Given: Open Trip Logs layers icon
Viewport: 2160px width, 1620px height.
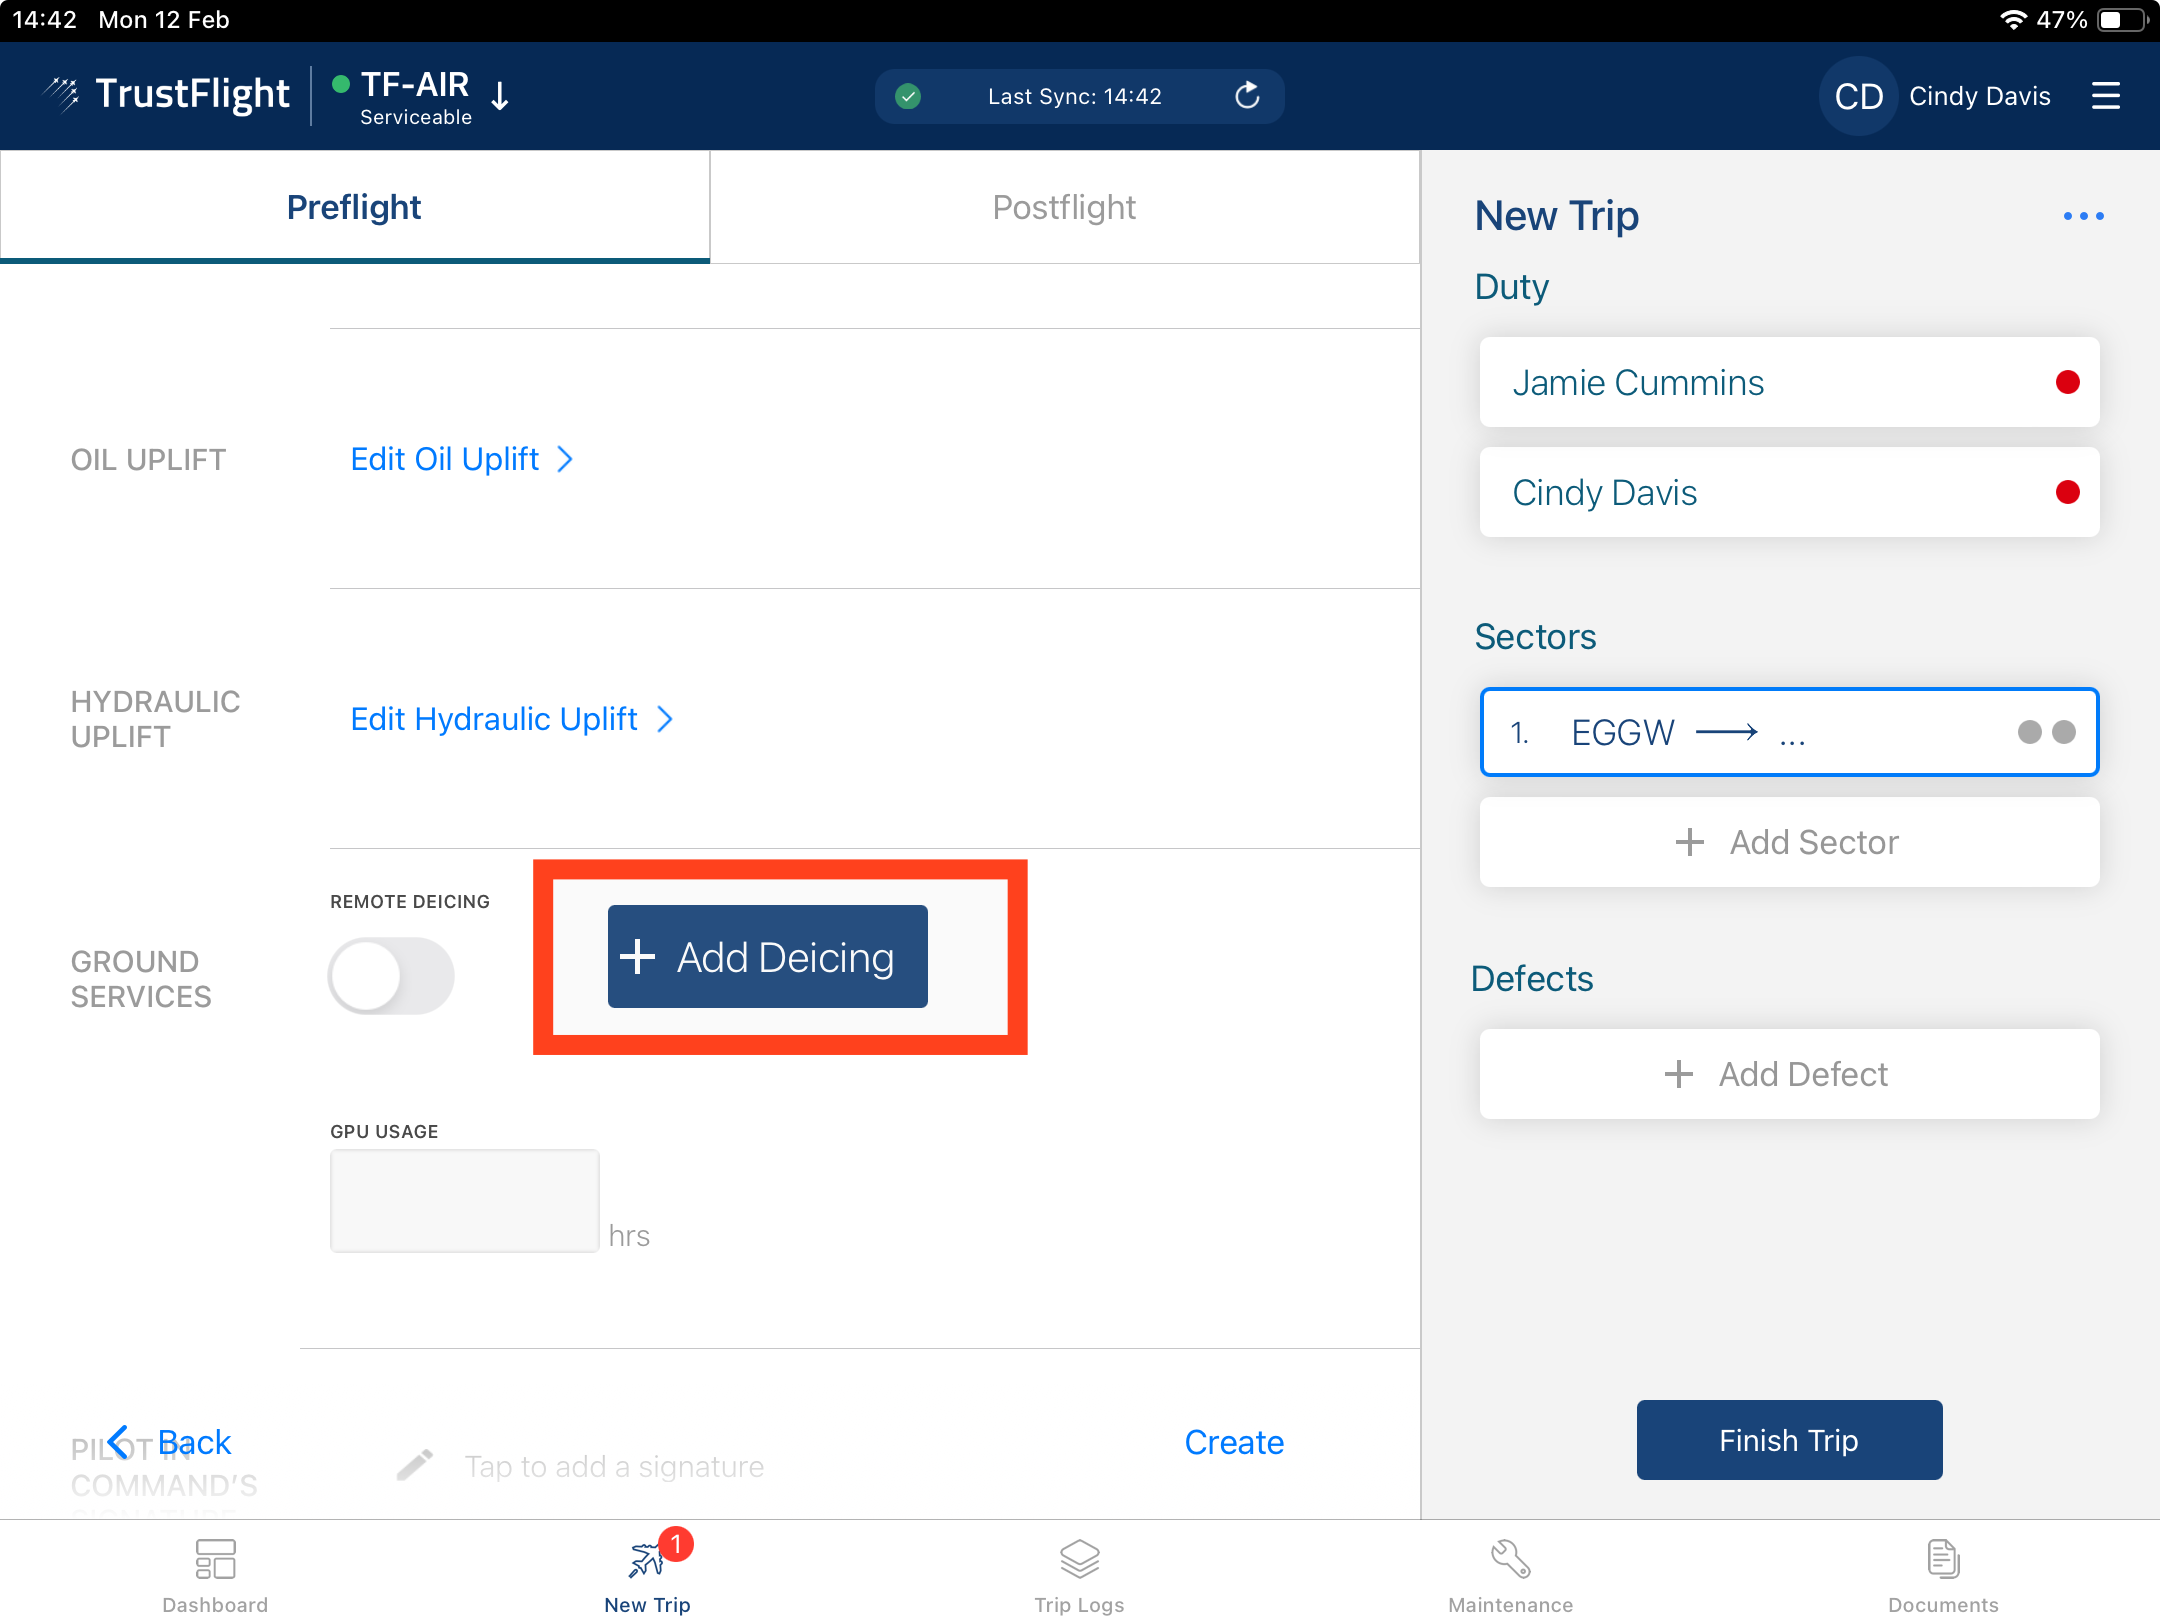Looking at the screenshot, I should click(x=1079, y=1560).
